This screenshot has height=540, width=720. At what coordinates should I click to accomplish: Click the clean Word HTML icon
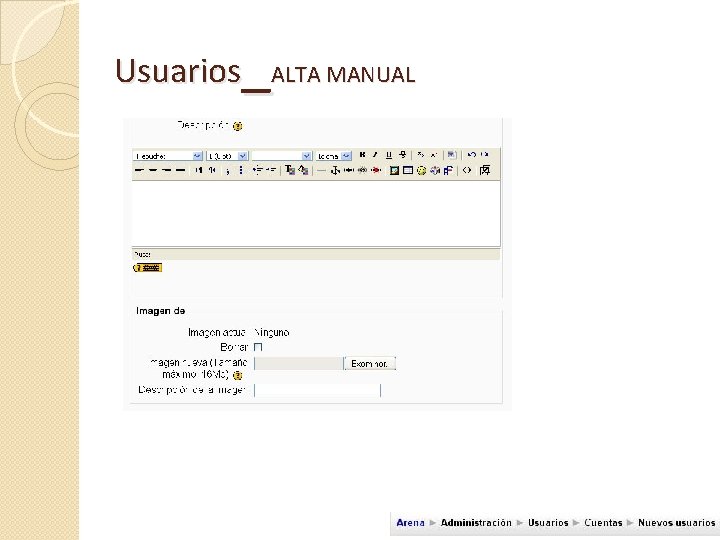[451, 155]
